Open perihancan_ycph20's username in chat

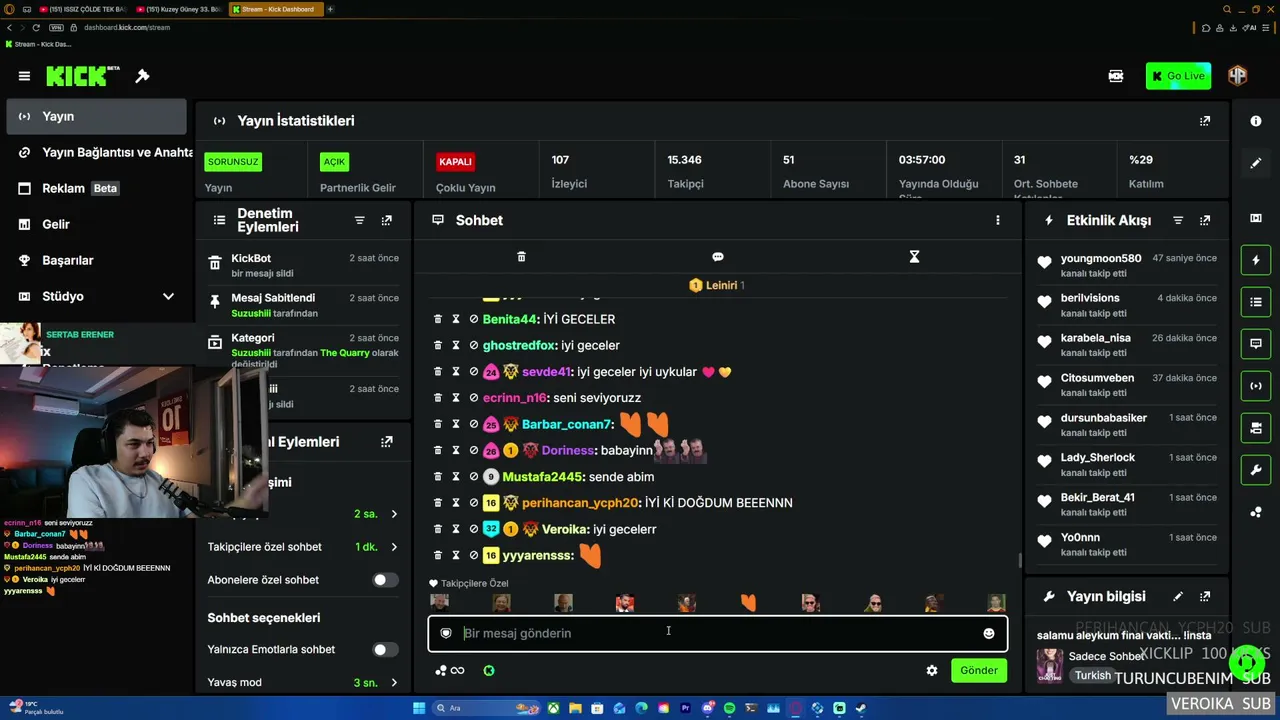pyautogui.click(x=580, y=503)
